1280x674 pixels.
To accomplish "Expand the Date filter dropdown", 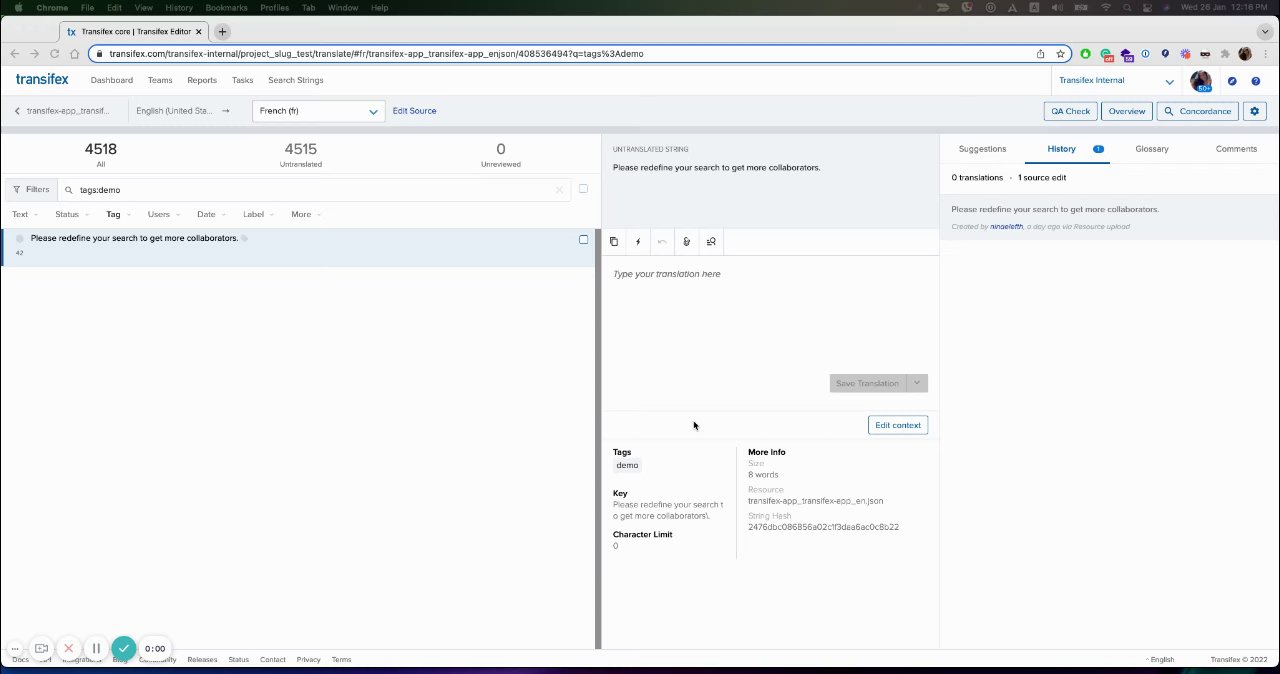I will (x=211, y=214).
